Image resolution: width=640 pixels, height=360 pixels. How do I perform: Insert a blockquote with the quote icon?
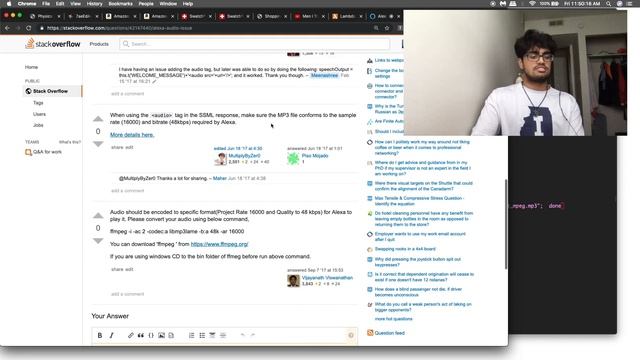[141, 335]
